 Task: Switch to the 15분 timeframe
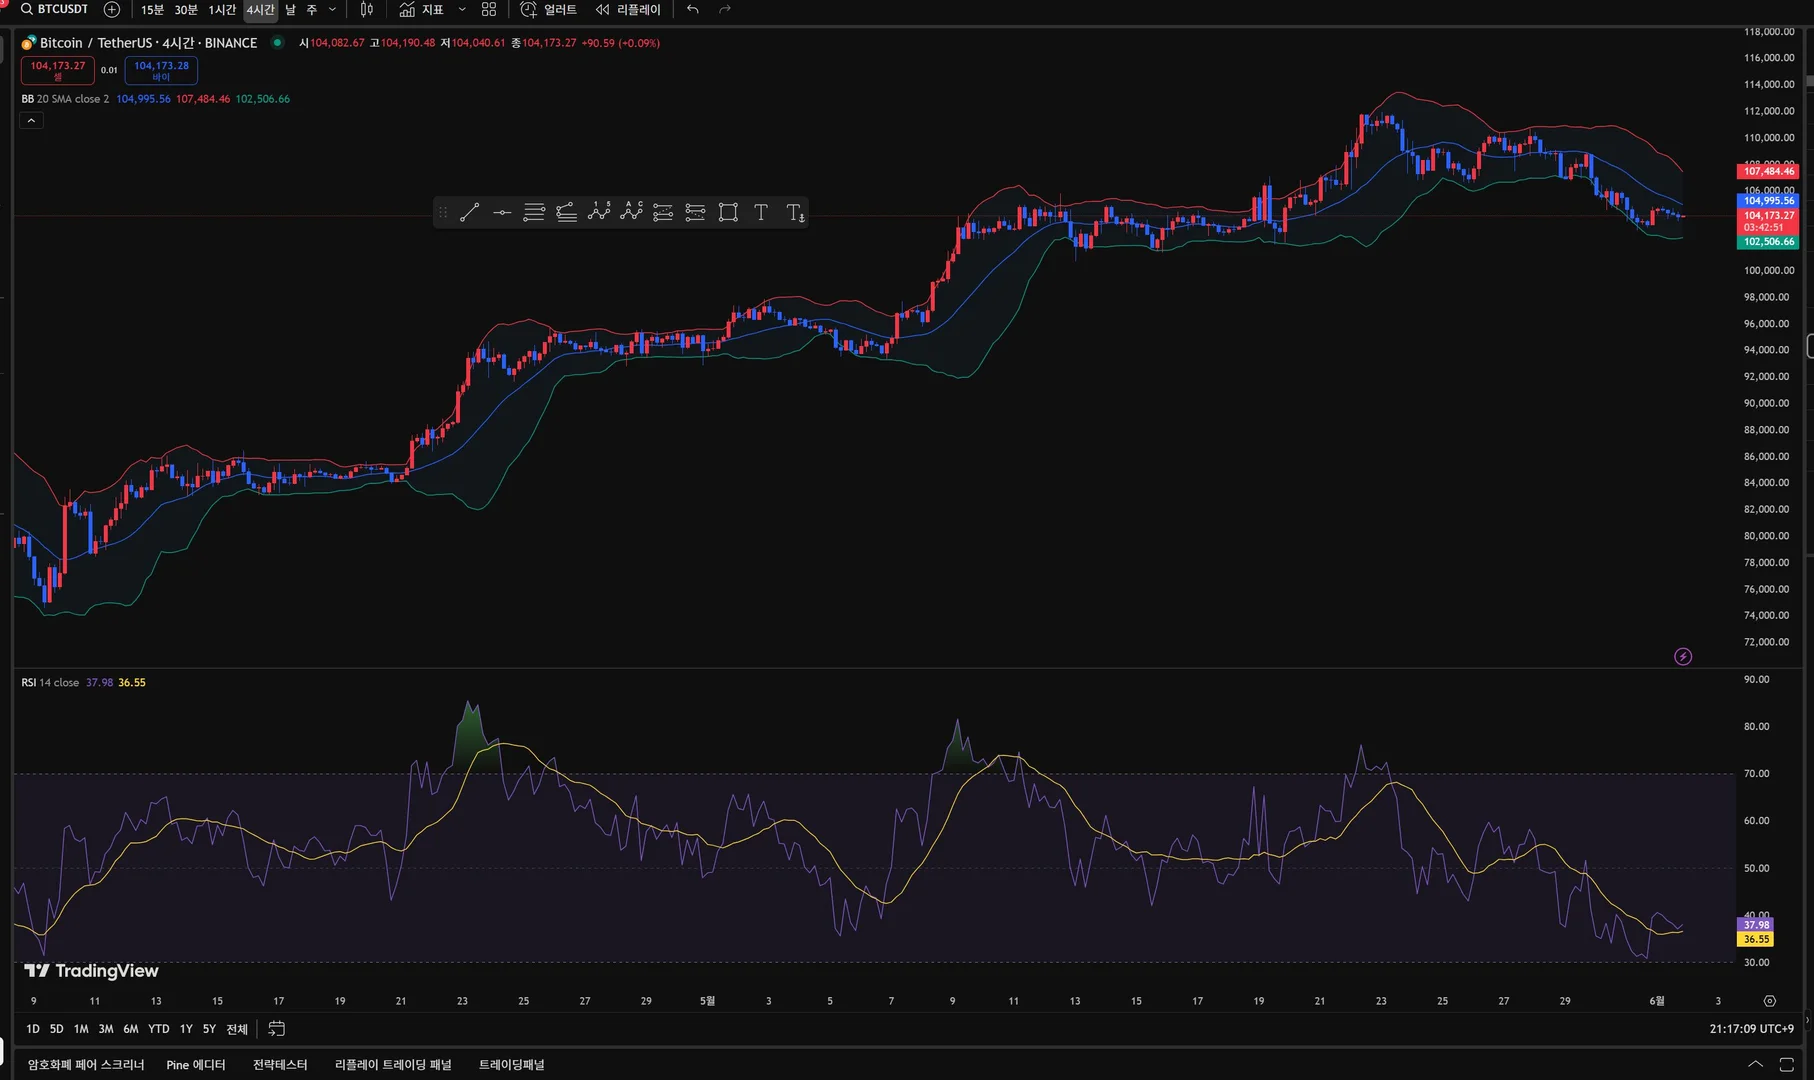pyautogui.click(x=152, y=10)
